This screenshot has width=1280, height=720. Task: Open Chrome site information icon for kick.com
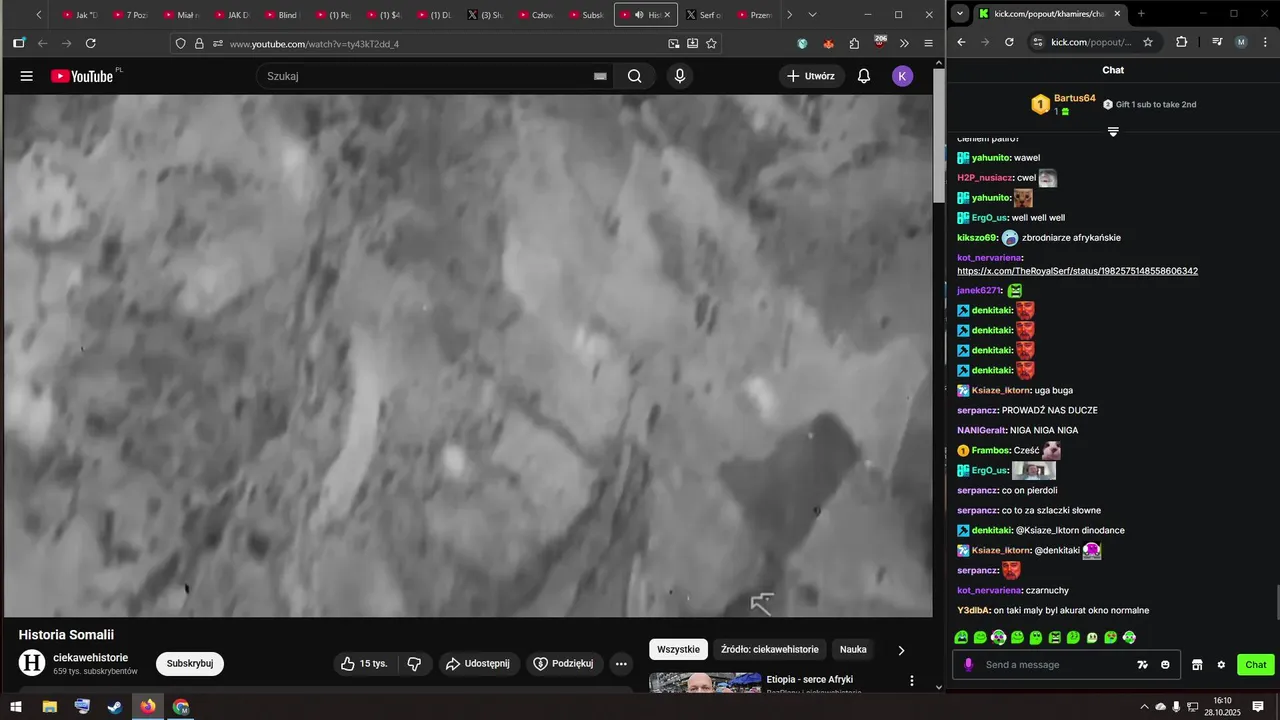[x=1037, y=42]
